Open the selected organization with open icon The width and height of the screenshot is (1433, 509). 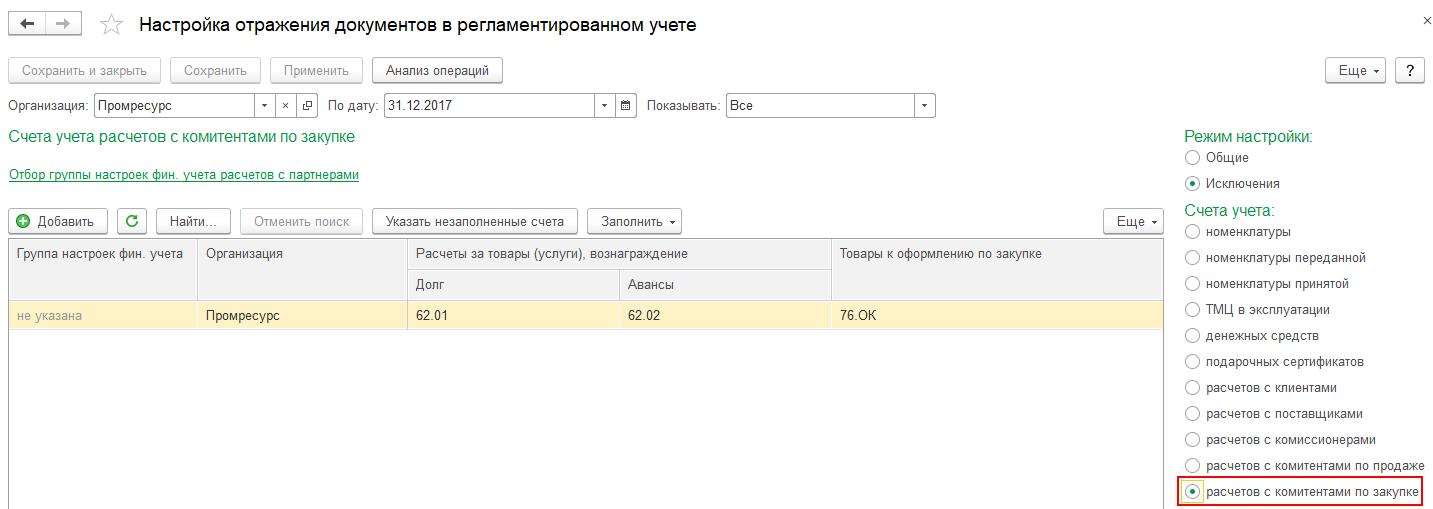point(307,105)
